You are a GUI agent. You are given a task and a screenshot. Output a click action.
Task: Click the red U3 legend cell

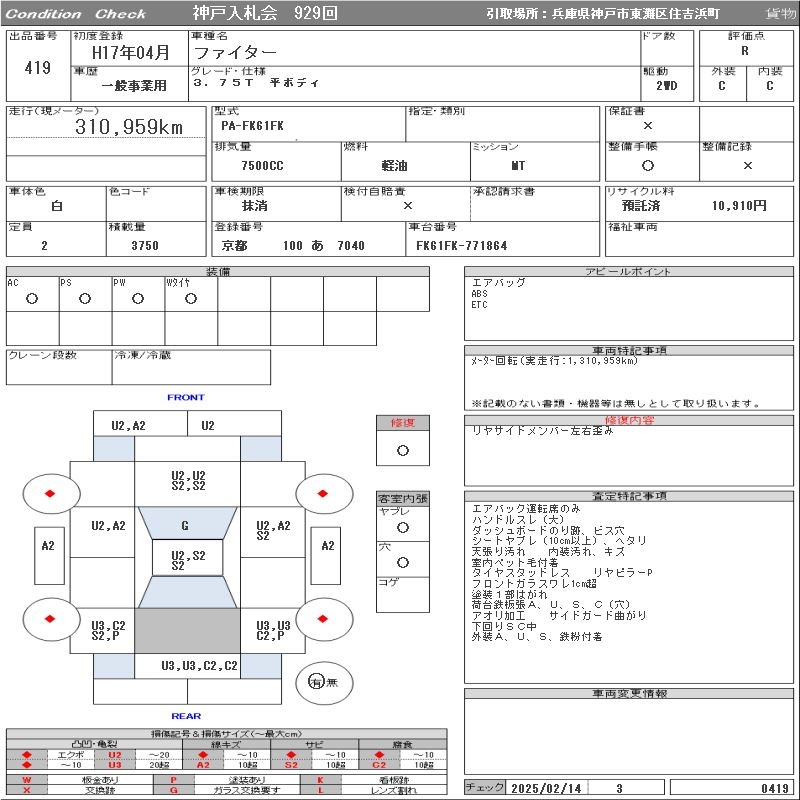pos(115,765)
